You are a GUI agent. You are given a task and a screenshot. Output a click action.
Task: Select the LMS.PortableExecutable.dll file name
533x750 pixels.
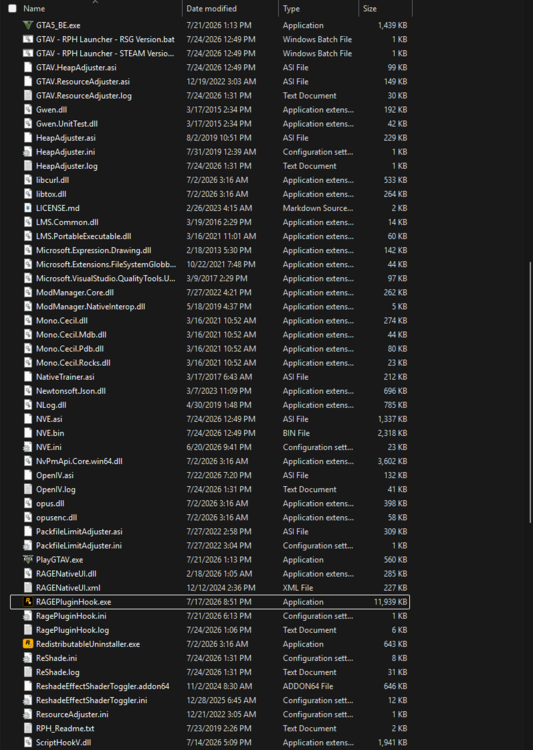pos(83,236)
